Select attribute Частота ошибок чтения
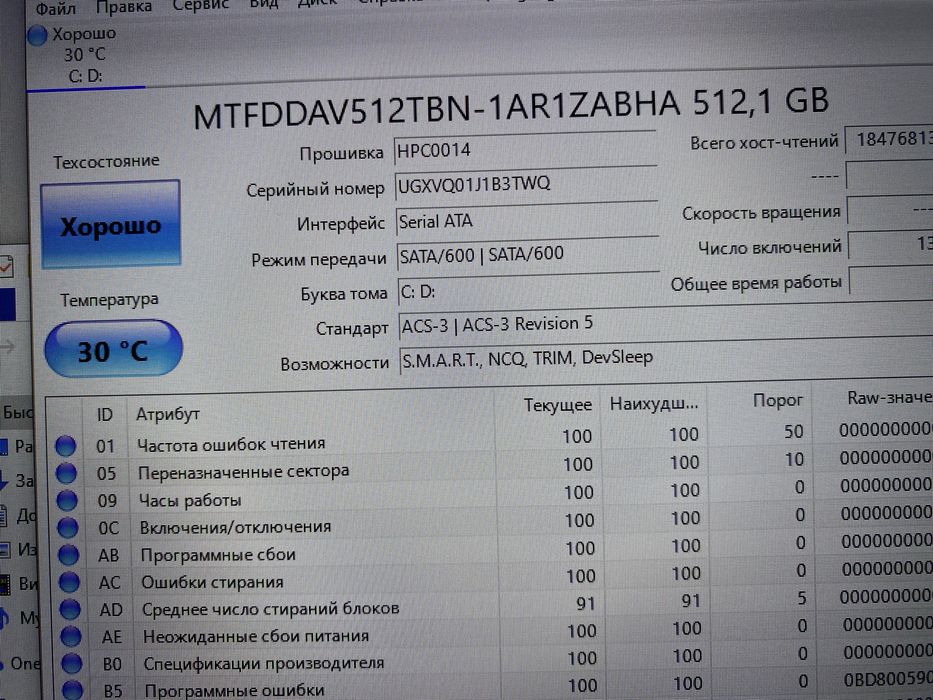The height and width of the screenshot is (700, 933). [x=231, y=444]
